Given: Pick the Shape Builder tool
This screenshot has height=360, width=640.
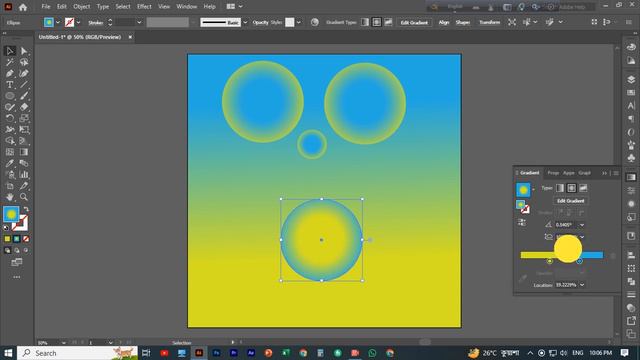Looking at the screenshot, I should coord(10,141).
